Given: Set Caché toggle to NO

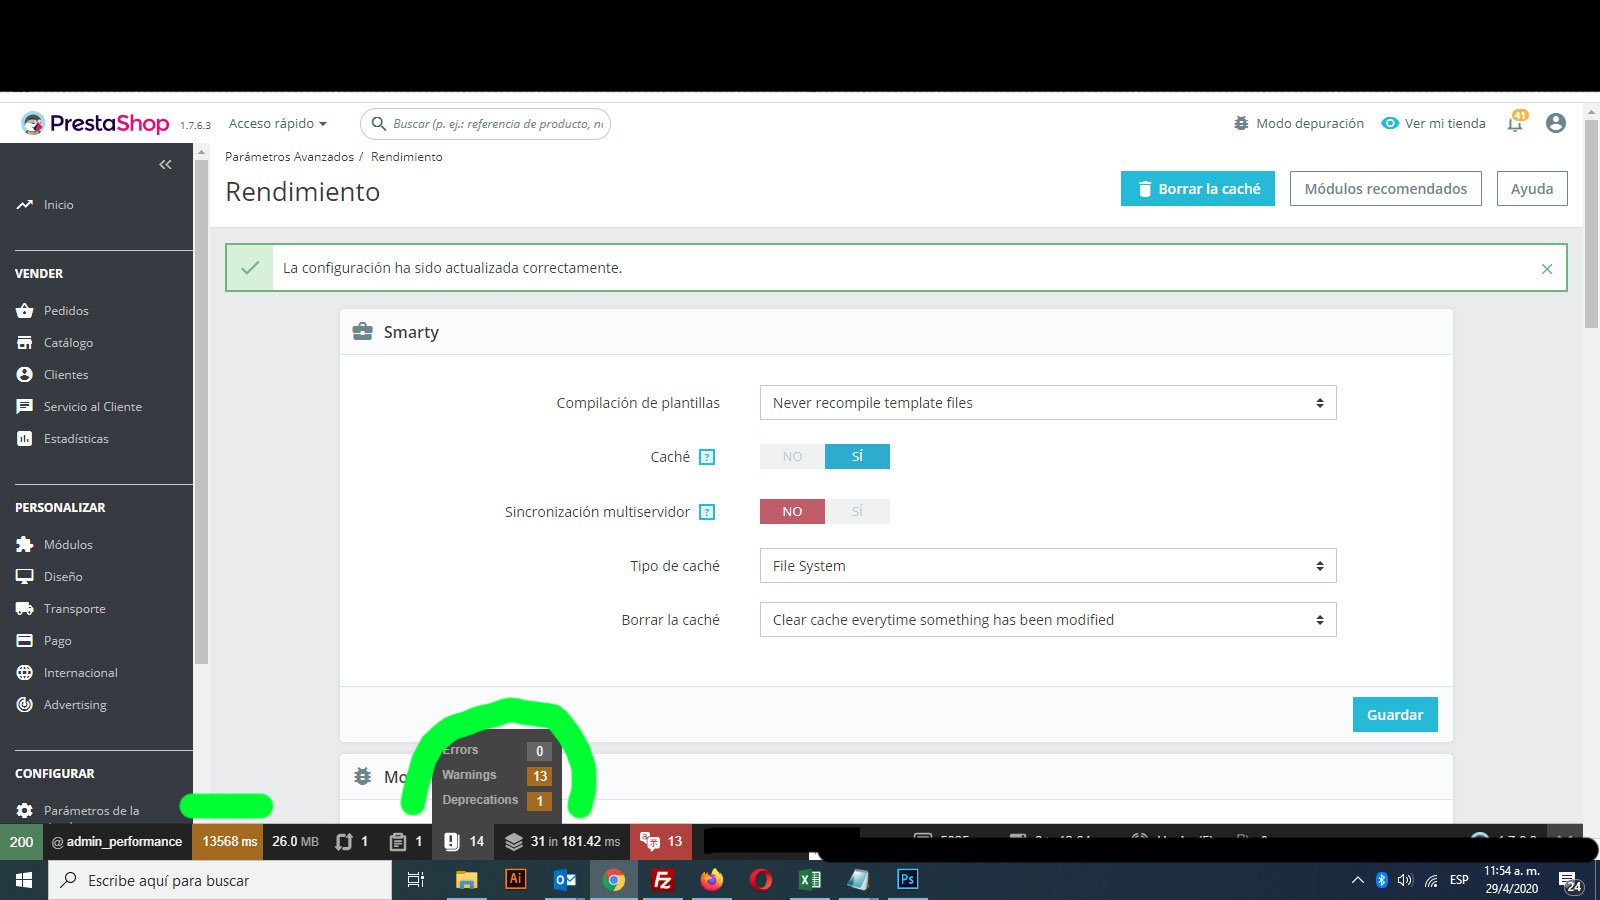Looking at the screenshot, I should point(792,457).
